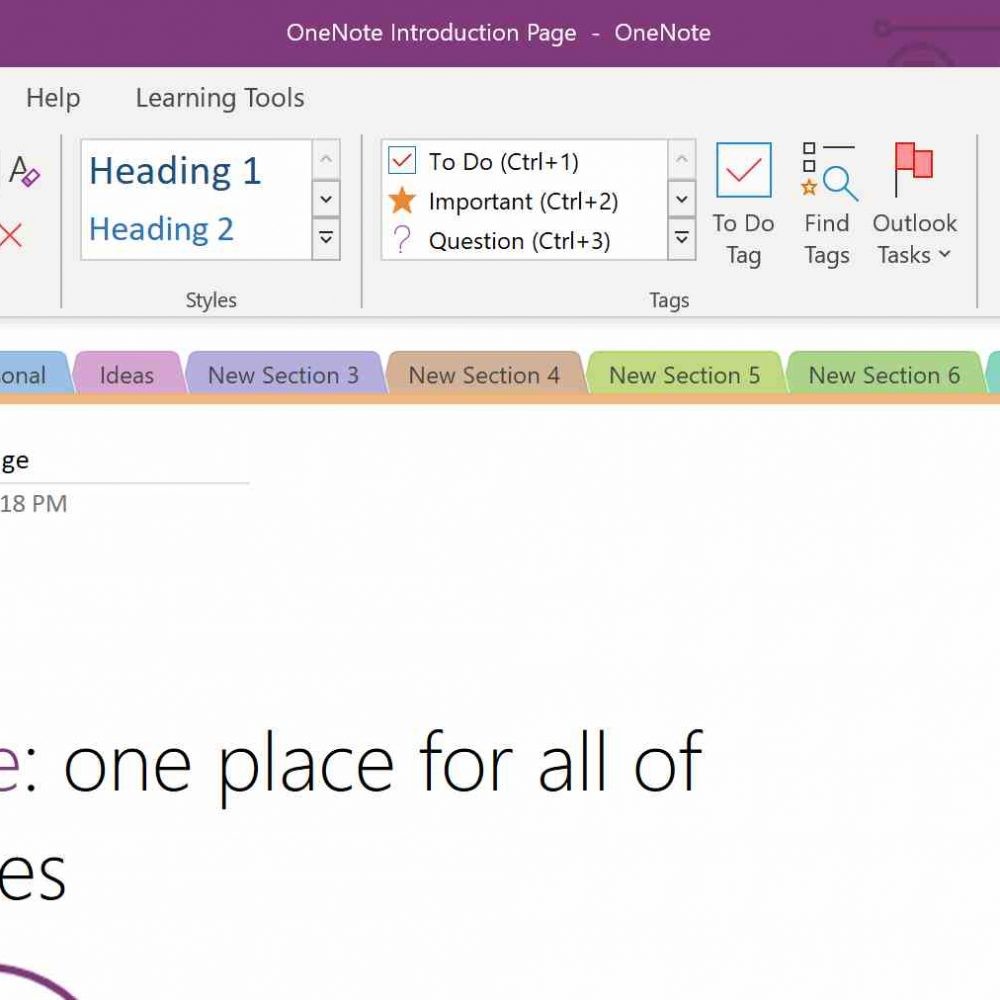
Task: Switch to New Section 3 tab
Action: coord(284,375)
